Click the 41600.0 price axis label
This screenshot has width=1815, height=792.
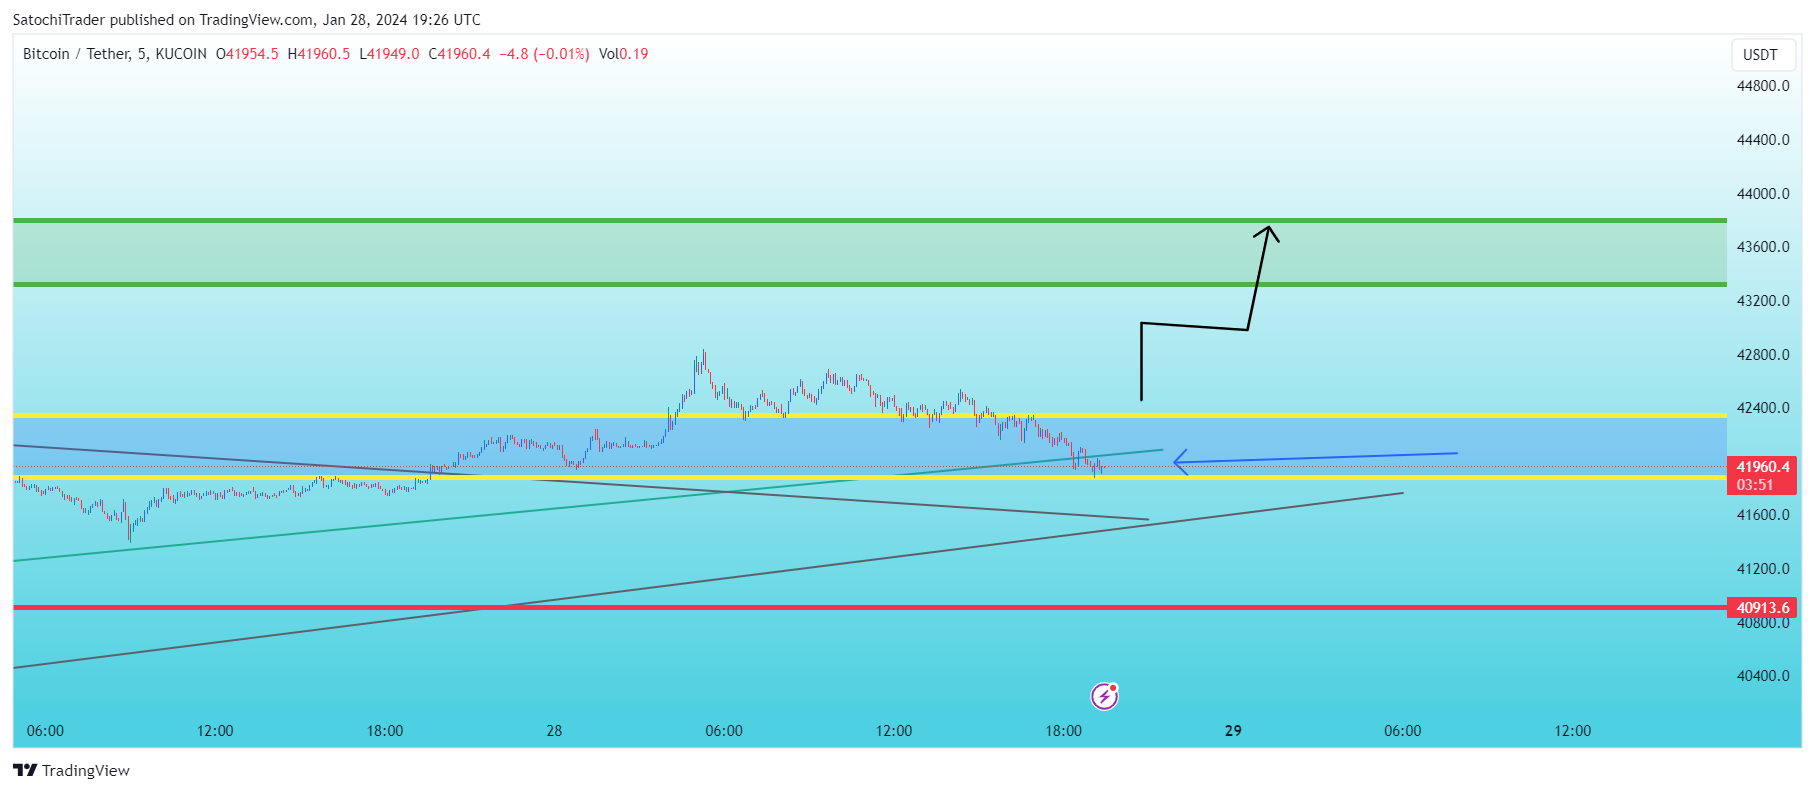tap(1763, 515)
